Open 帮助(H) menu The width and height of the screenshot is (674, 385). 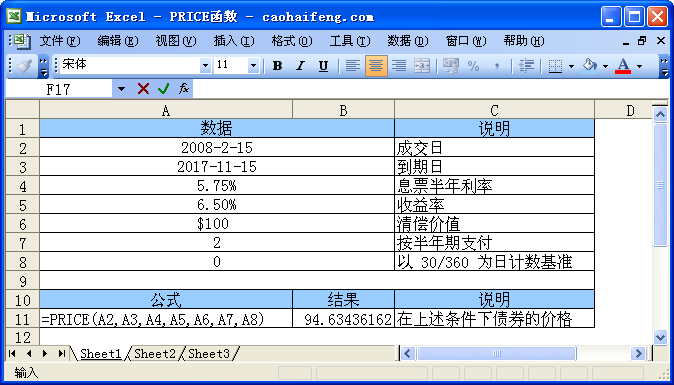tap(524, 41)
